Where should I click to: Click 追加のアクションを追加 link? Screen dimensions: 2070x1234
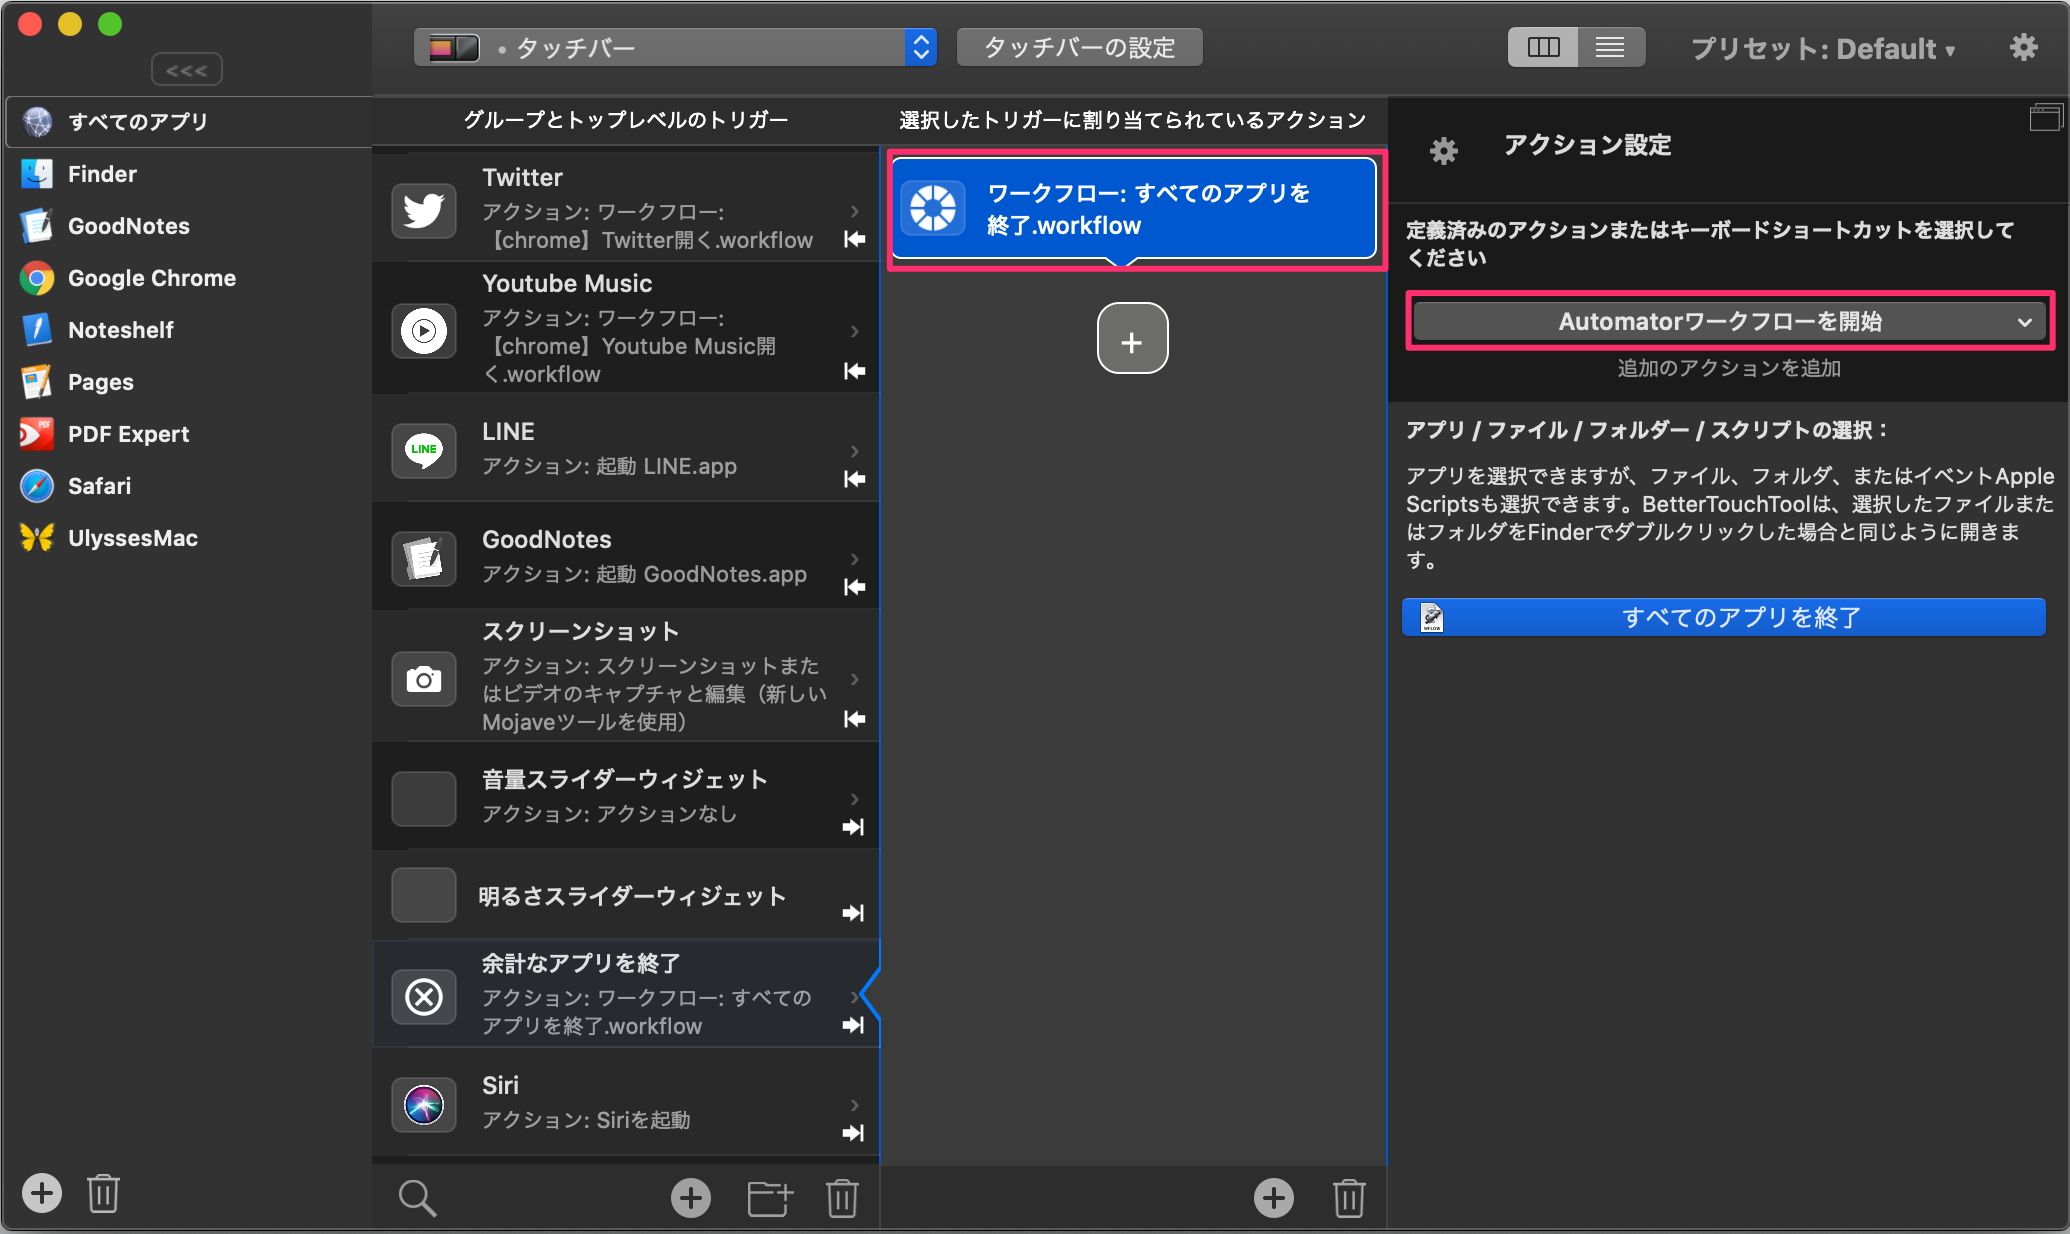[x=1728, y=368]
